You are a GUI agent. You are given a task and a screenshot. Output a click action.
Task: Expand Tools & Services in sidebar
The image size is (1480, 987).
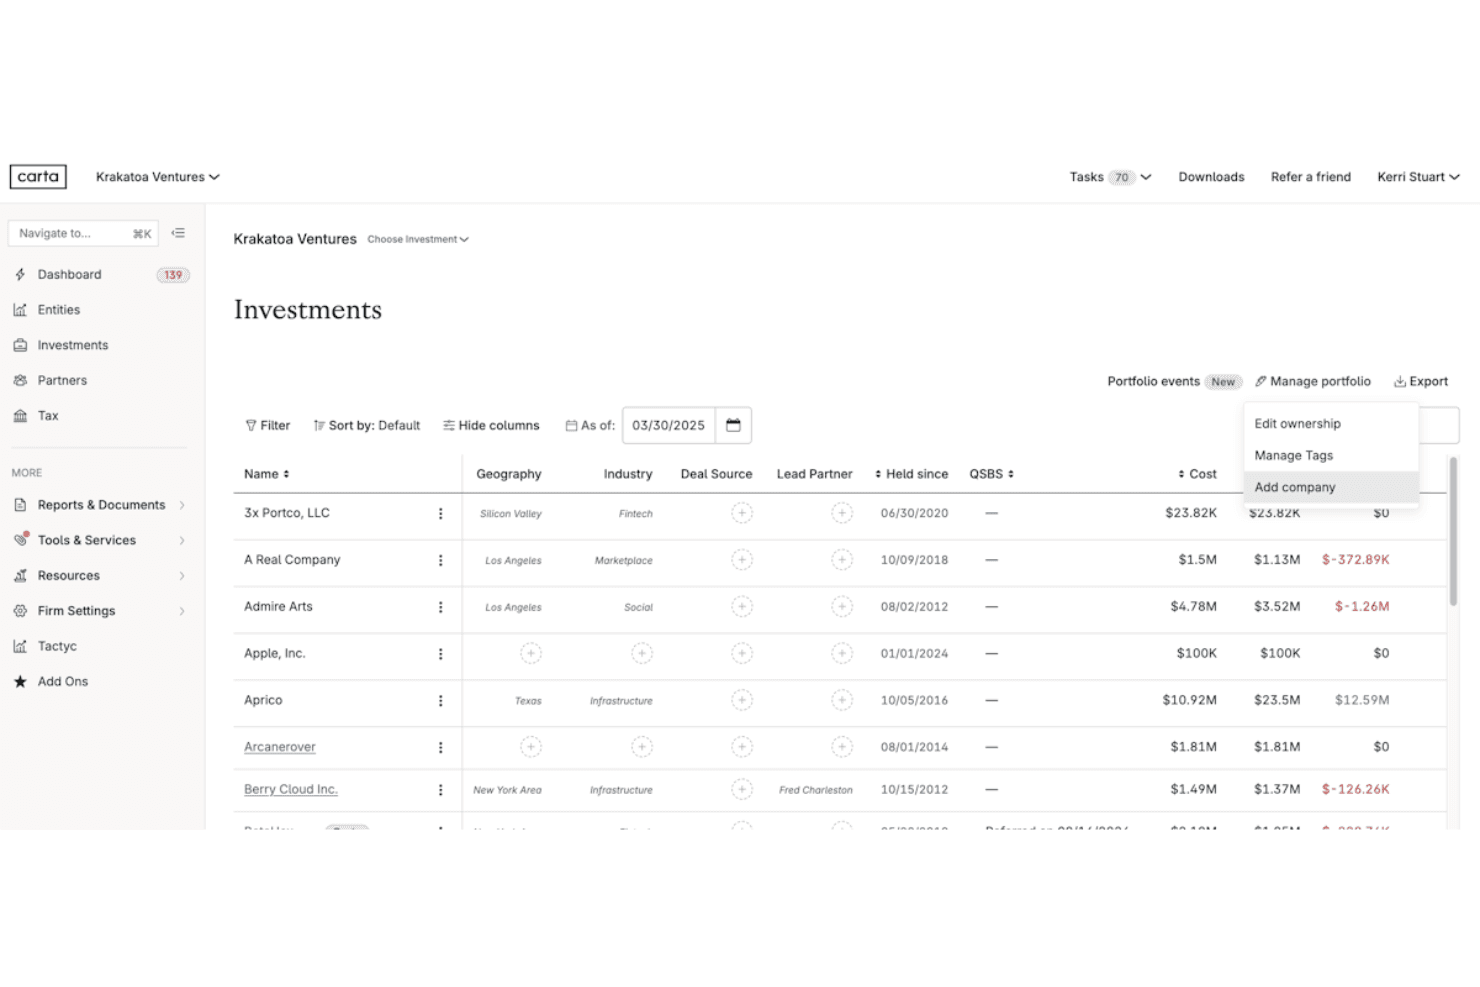click(x=100, y=540)
